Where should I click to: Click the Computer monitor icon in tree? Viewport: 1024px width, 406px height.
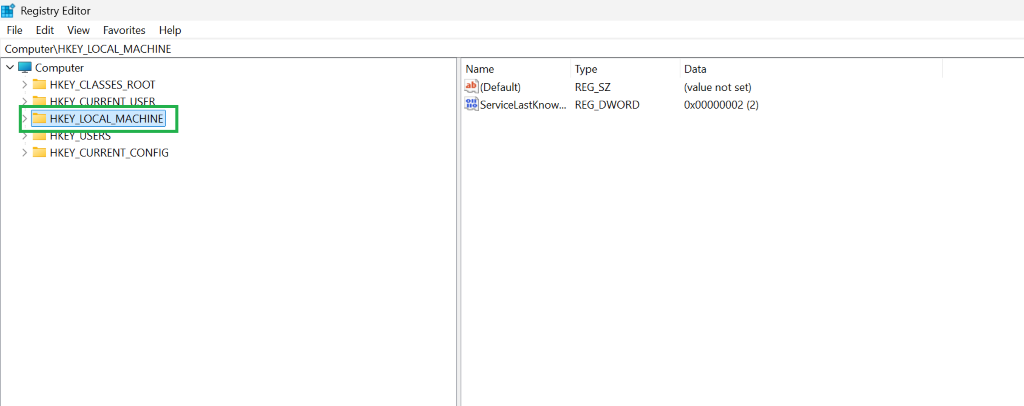(x=25, y=67)
